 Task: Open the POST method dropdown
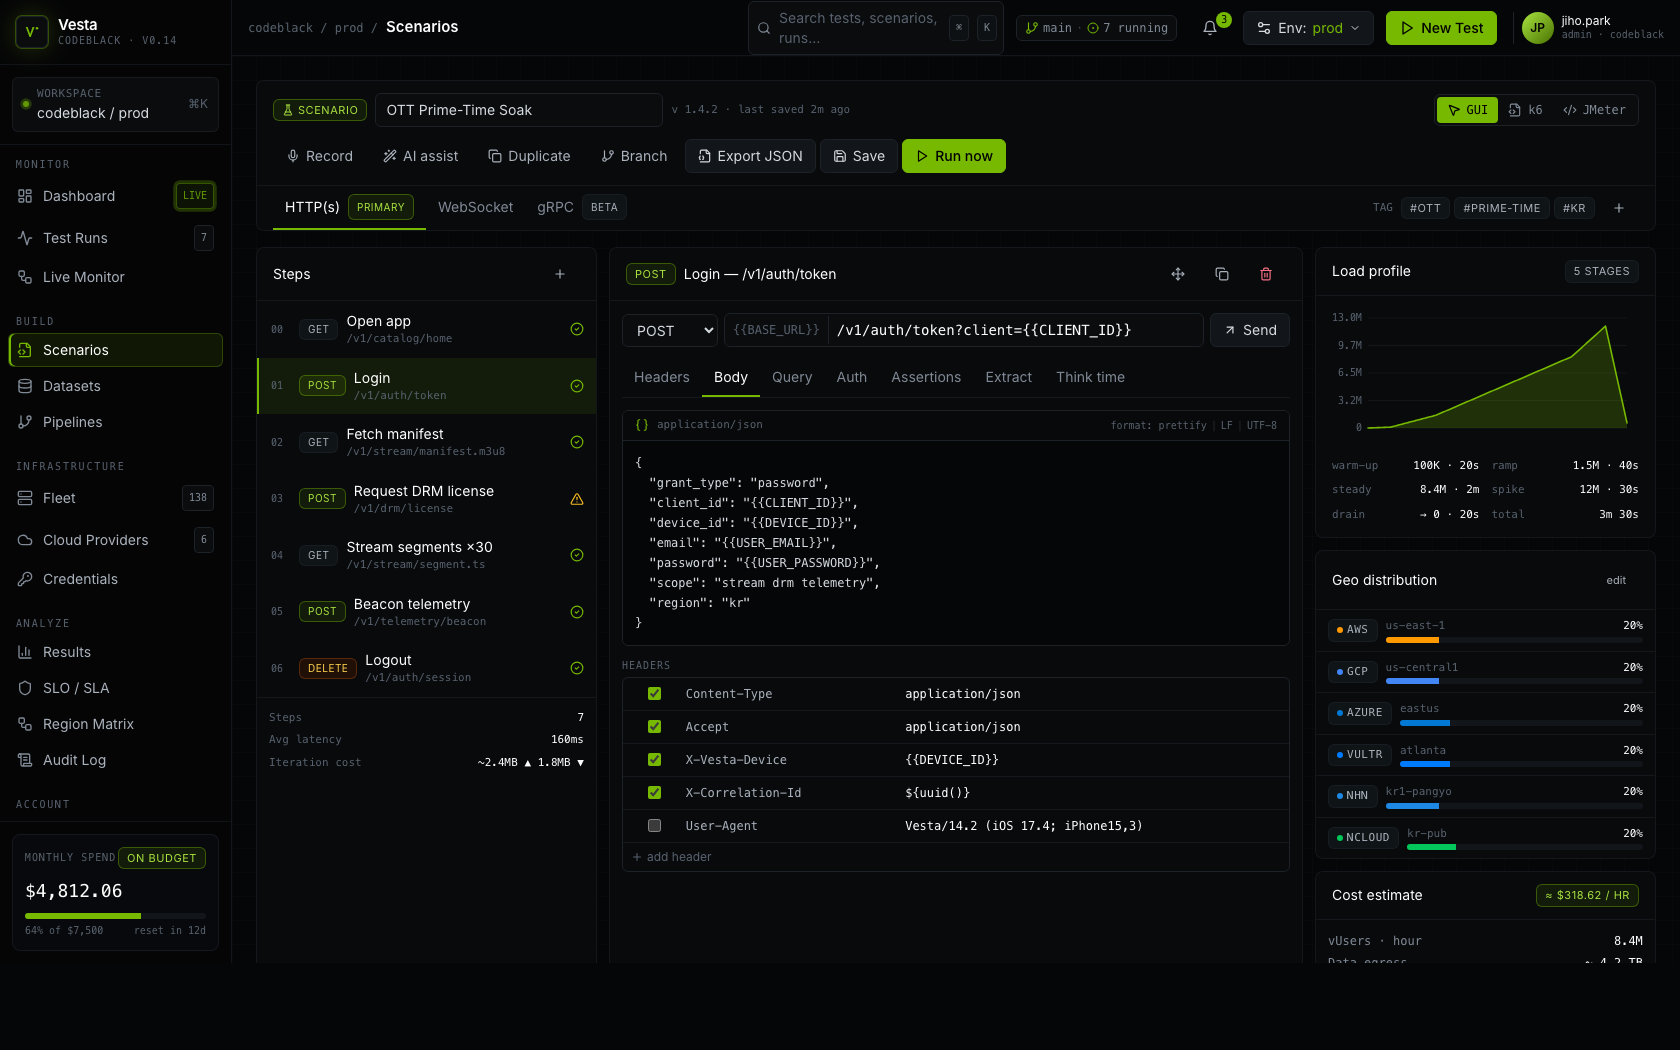[x=670, y=331]
